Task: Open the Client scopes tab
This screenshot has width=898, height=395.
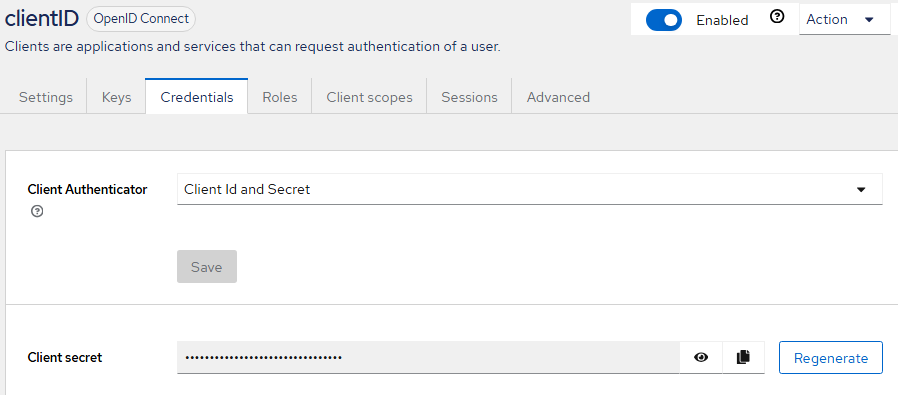Action: pyautogui.click(x=369, y=97)
